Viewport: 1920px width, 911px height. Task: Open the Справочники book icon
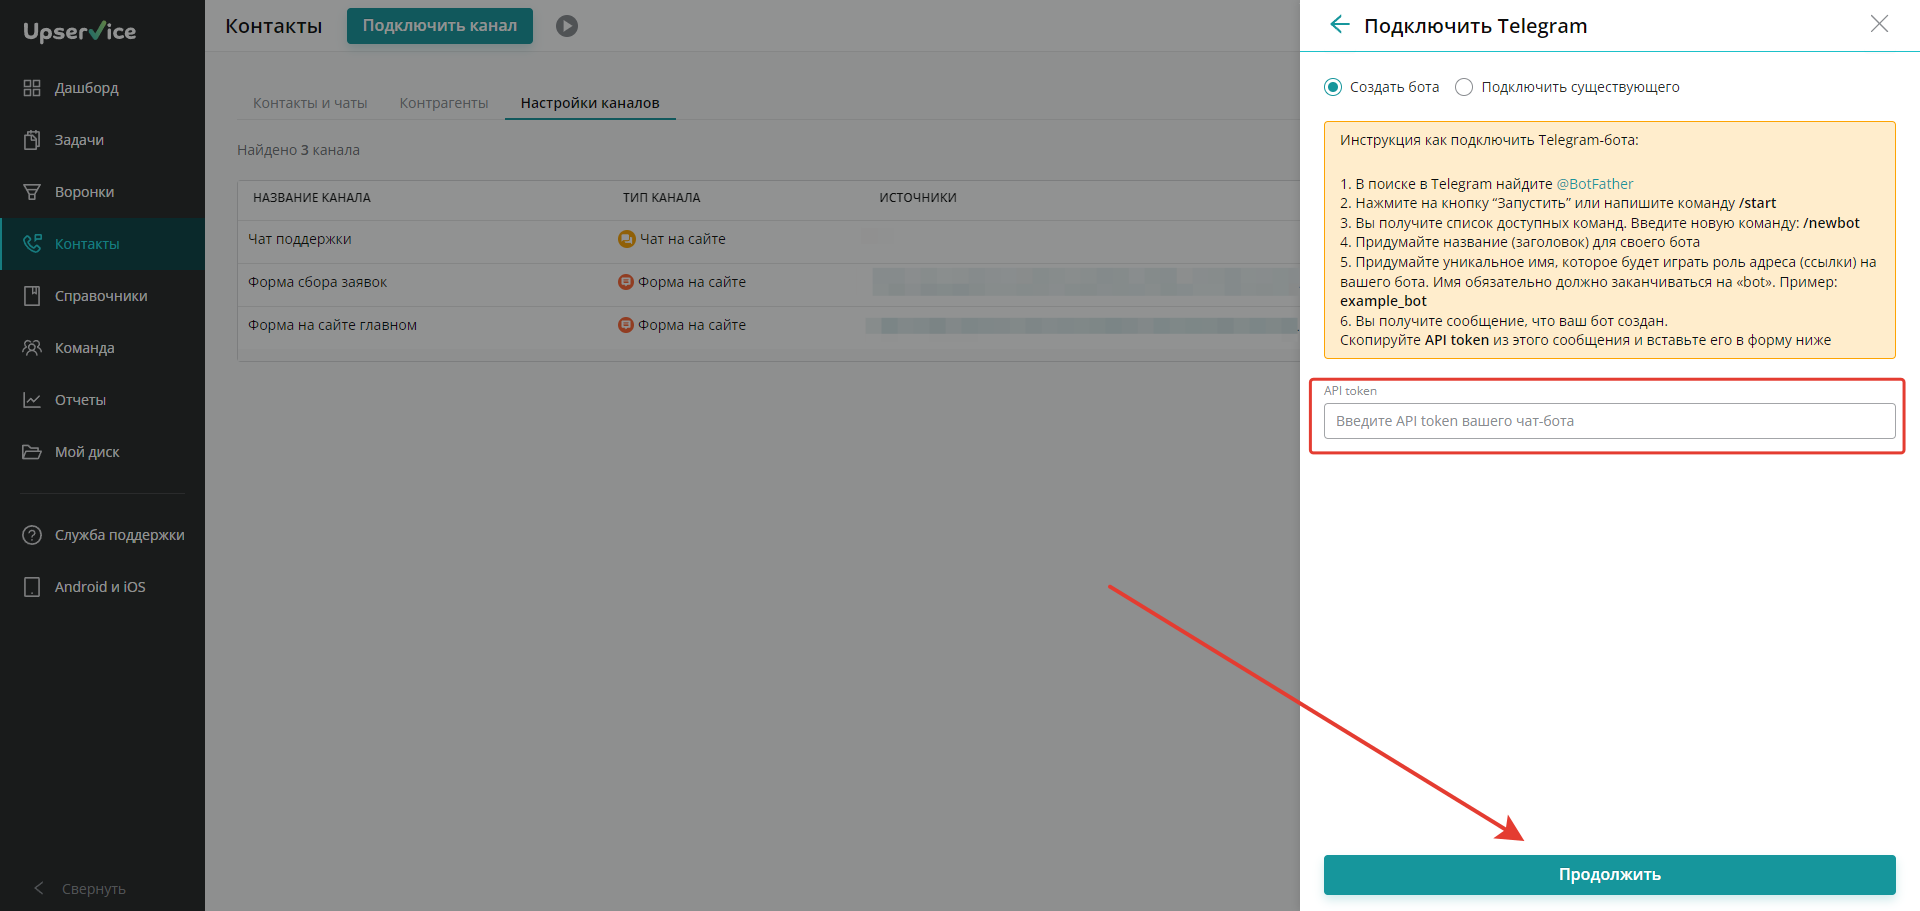tap(32, 296)
